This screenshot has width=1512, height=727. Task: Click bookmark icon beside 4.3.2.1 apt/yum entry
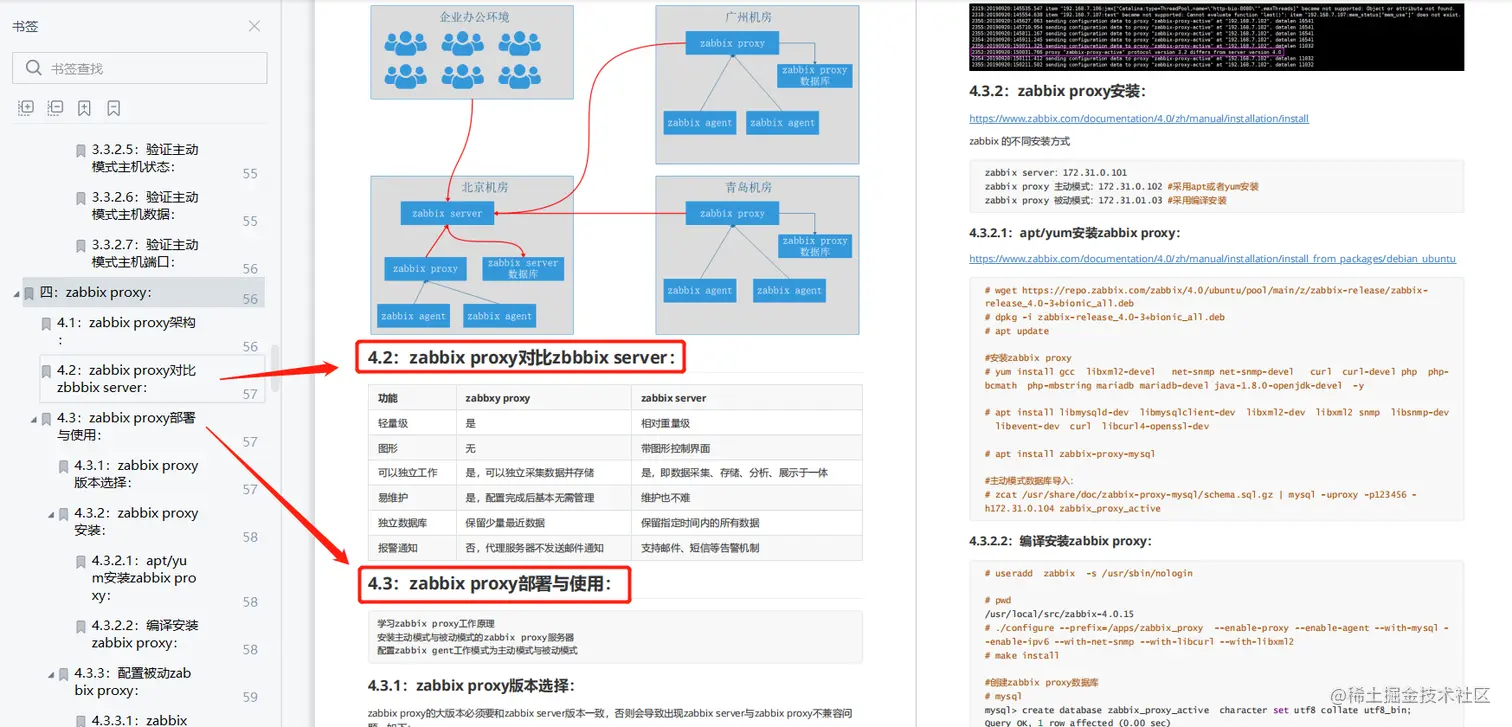[81, 562]
